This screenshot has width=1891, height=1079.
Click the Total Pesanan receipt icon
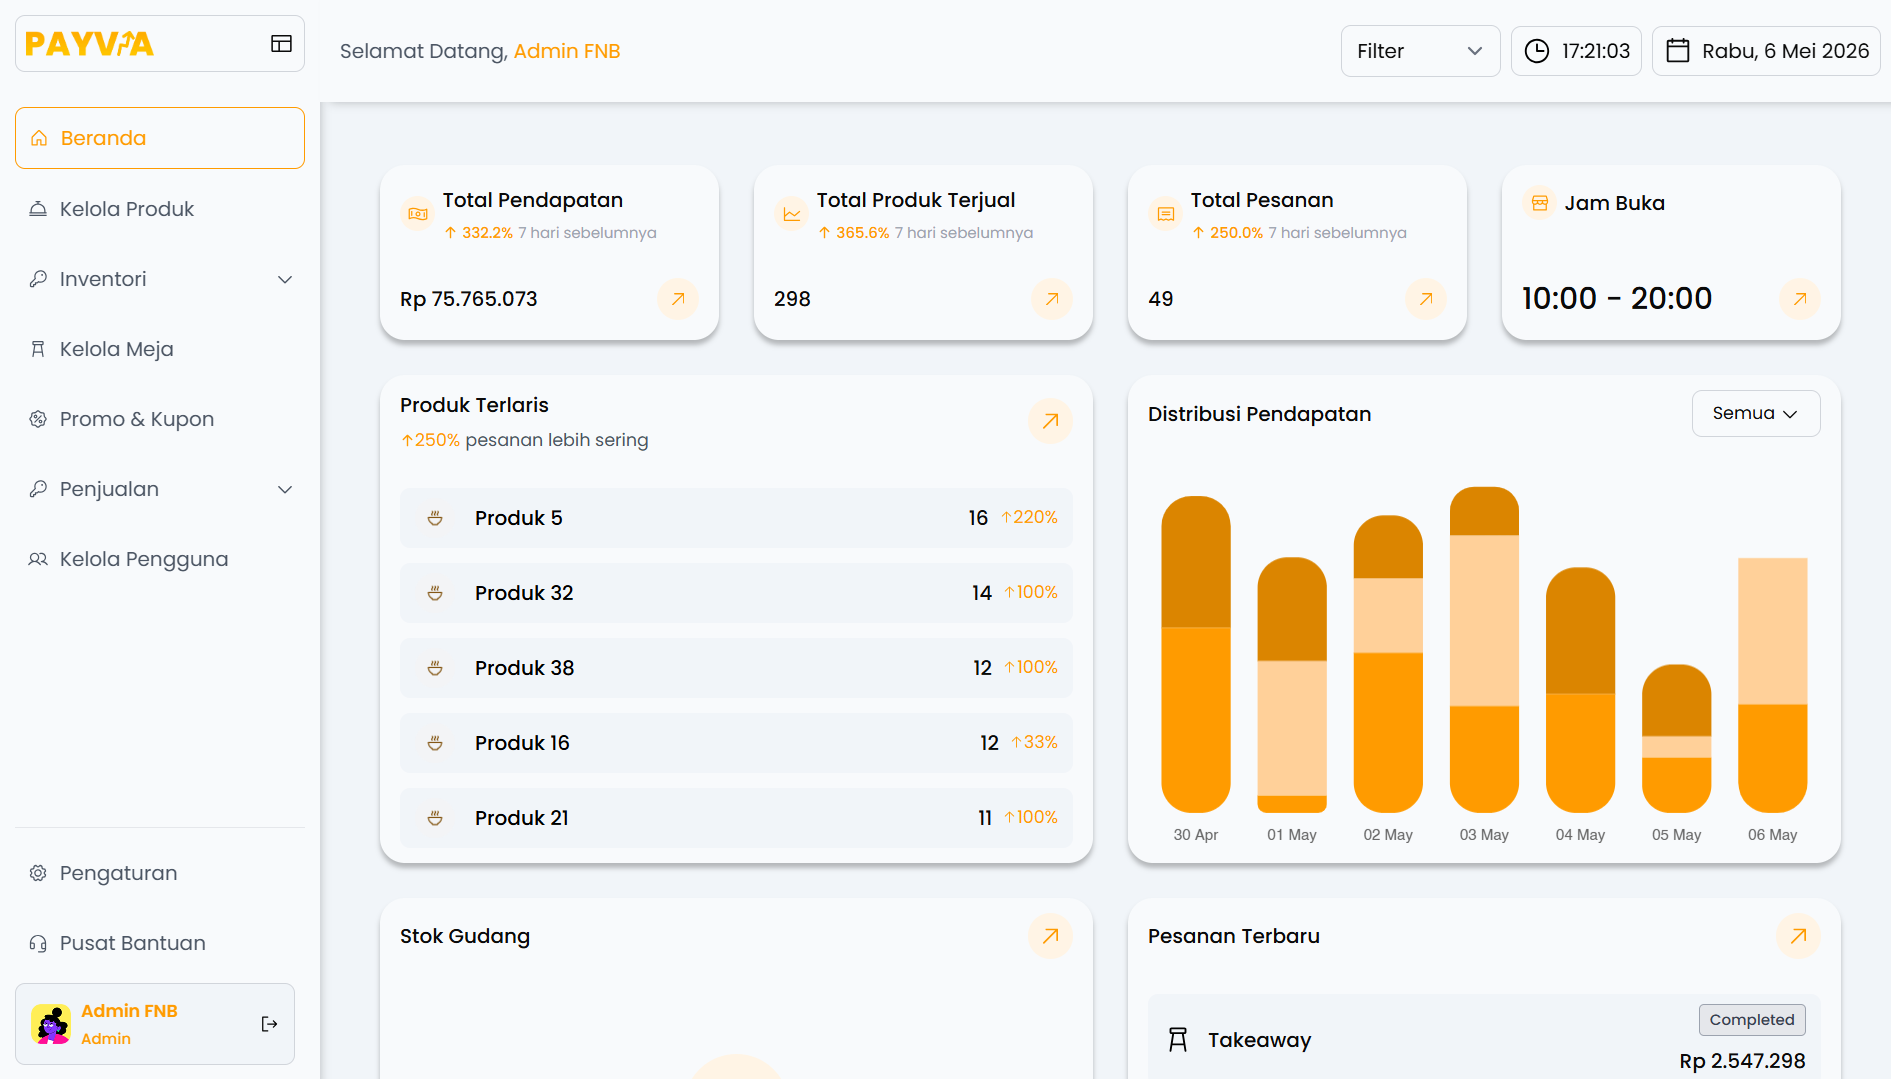(x=1166, y=214)
